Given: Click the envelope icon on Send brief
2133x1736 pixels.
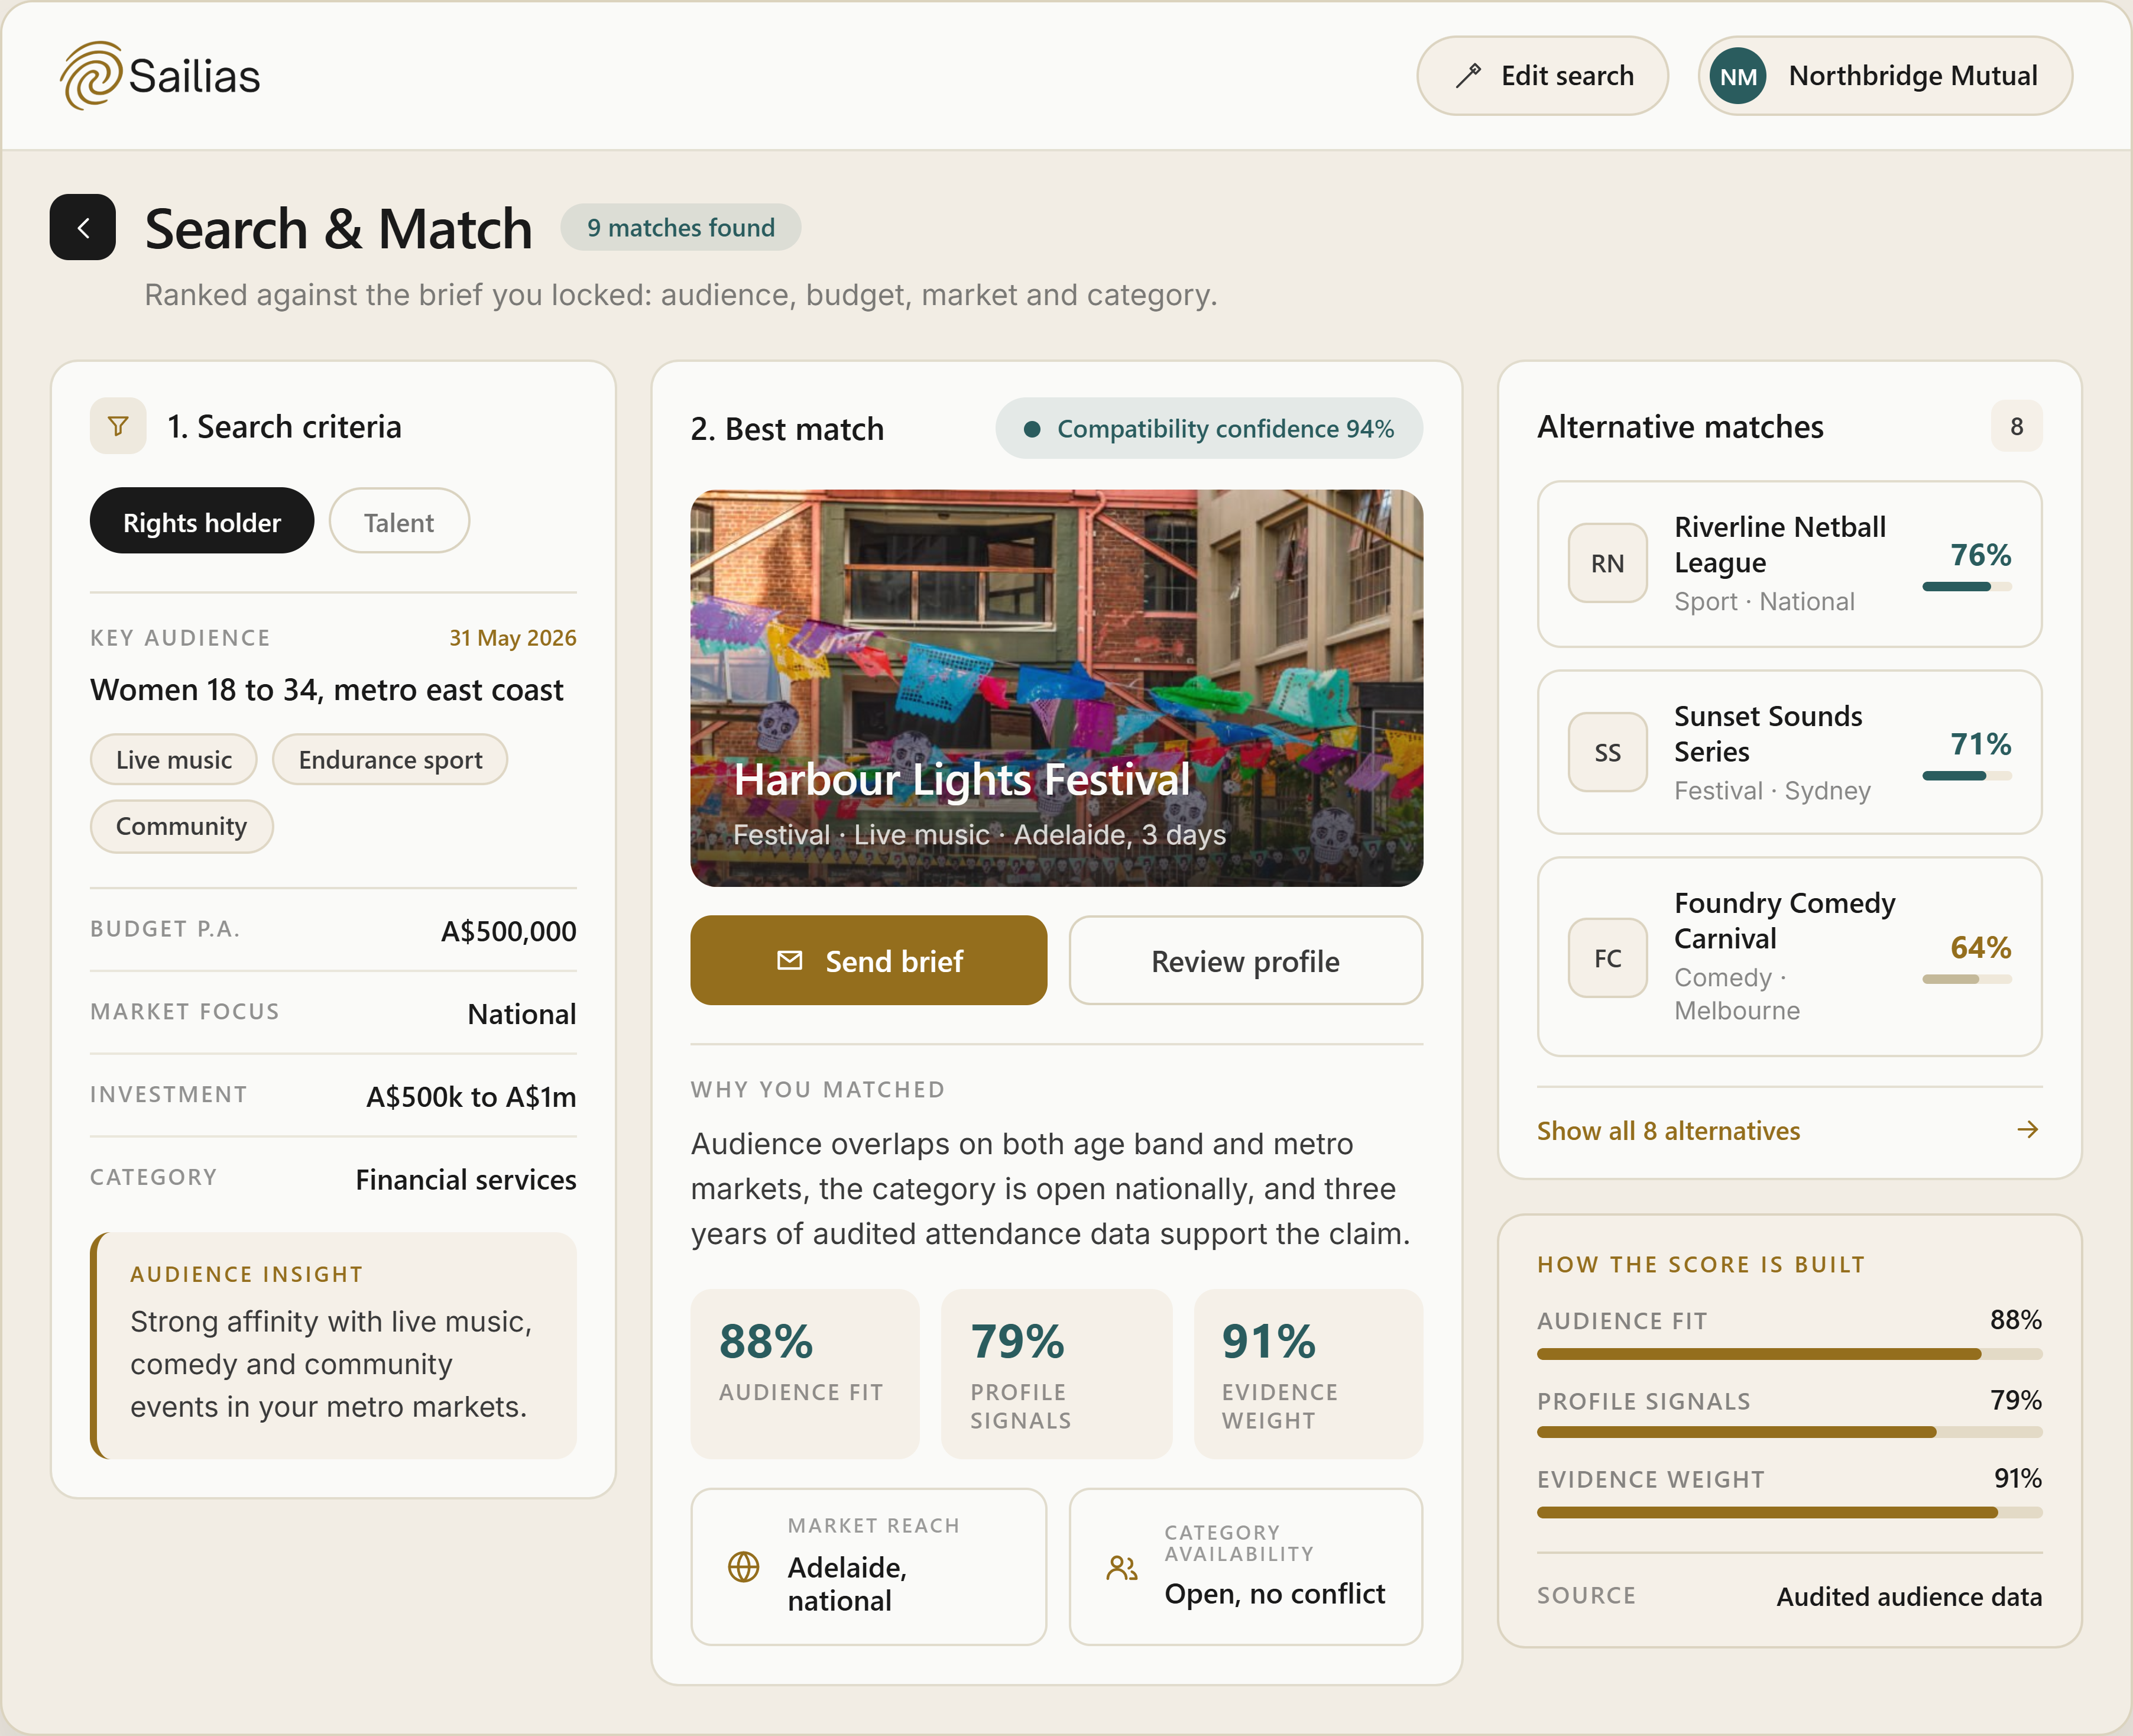Looking at the screenshot, I should tap(790, 960).
